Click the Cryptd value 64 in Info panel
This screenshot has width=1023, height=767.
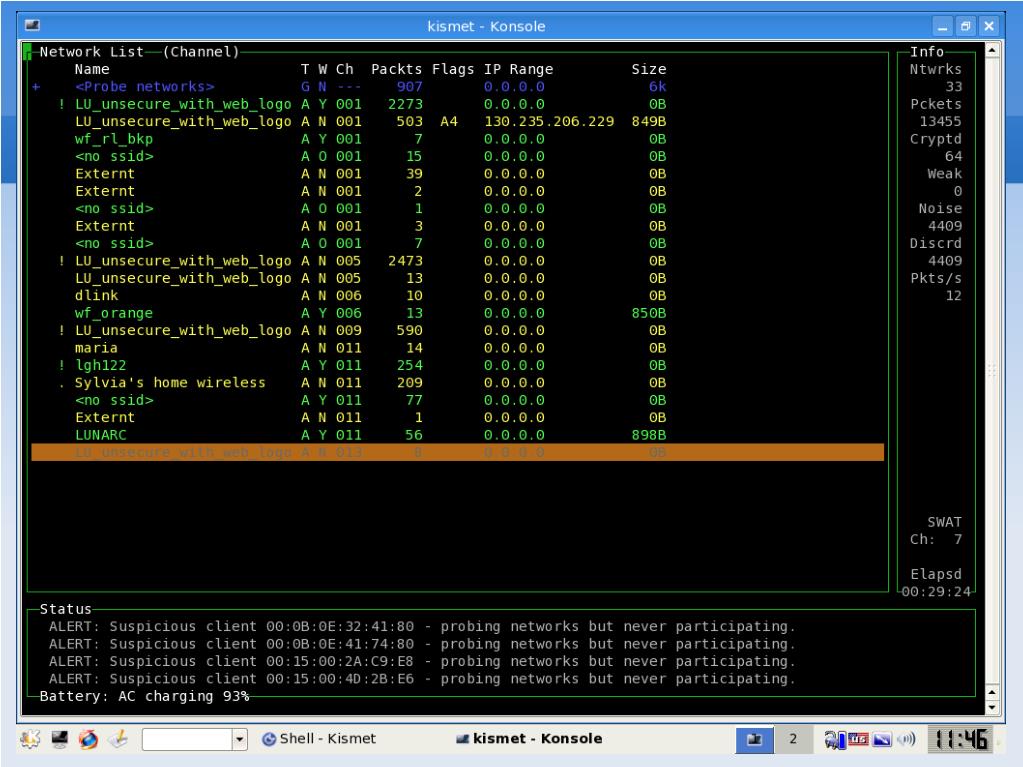pyautogui.click(x=954, y=157)
